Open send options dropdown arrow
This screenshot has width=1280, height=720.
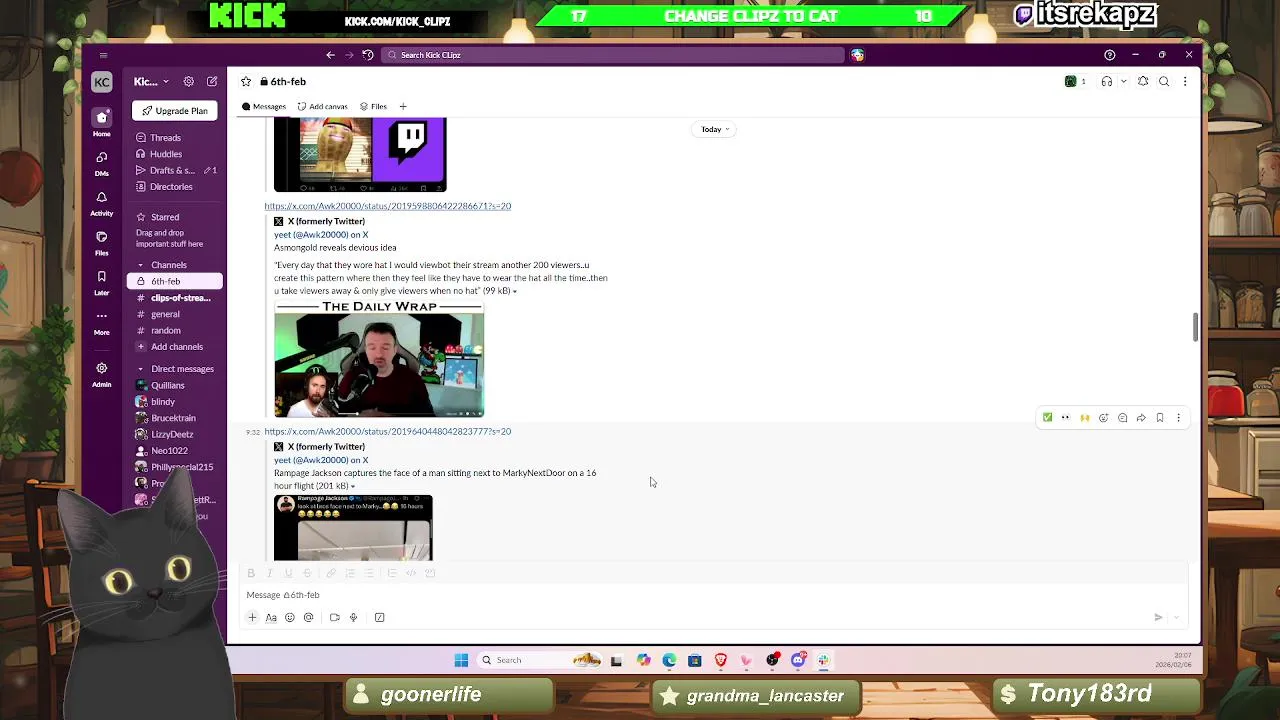click(1177, 617)
